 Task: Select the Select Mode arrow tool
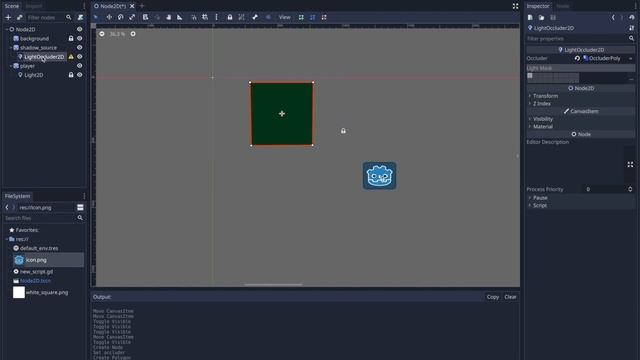tap(96, 17)
